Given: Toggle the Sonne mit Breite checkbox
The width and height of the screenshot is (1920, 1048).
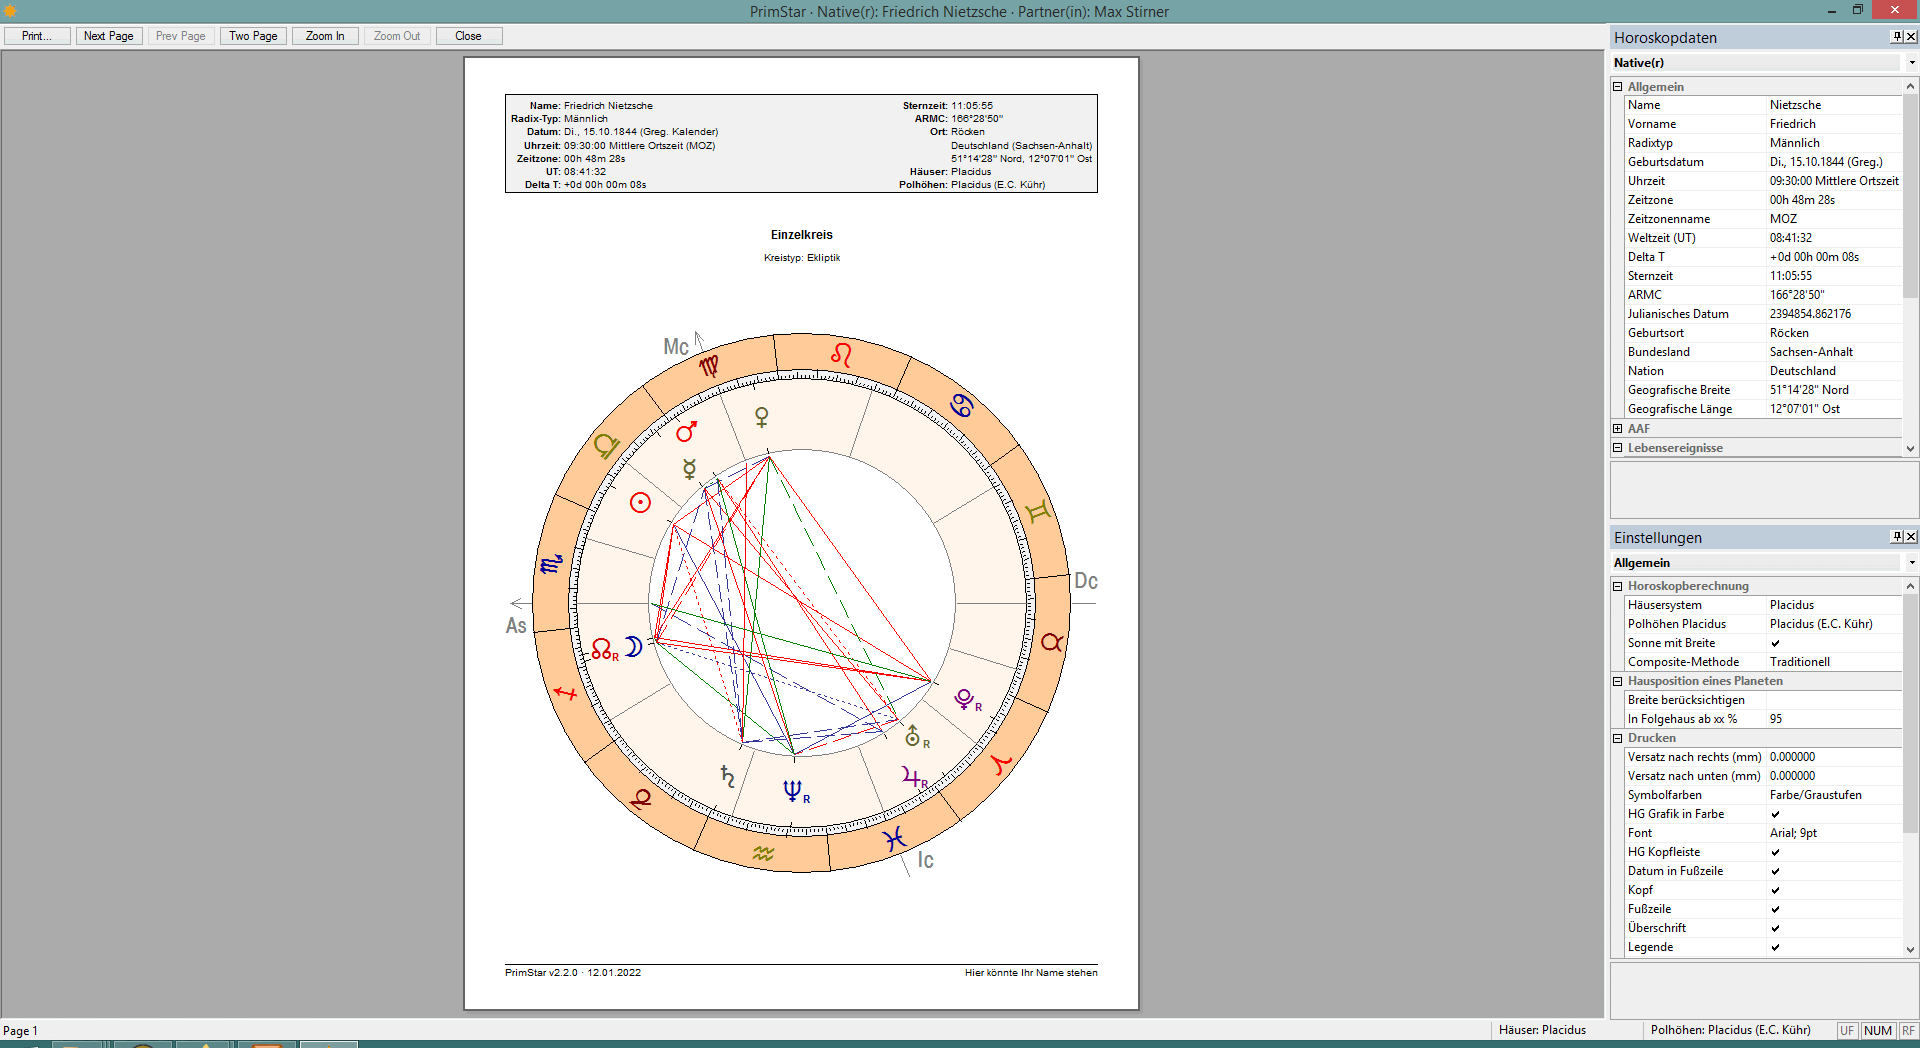Looking at the screenshot, I should click(x=1775, y=643).
